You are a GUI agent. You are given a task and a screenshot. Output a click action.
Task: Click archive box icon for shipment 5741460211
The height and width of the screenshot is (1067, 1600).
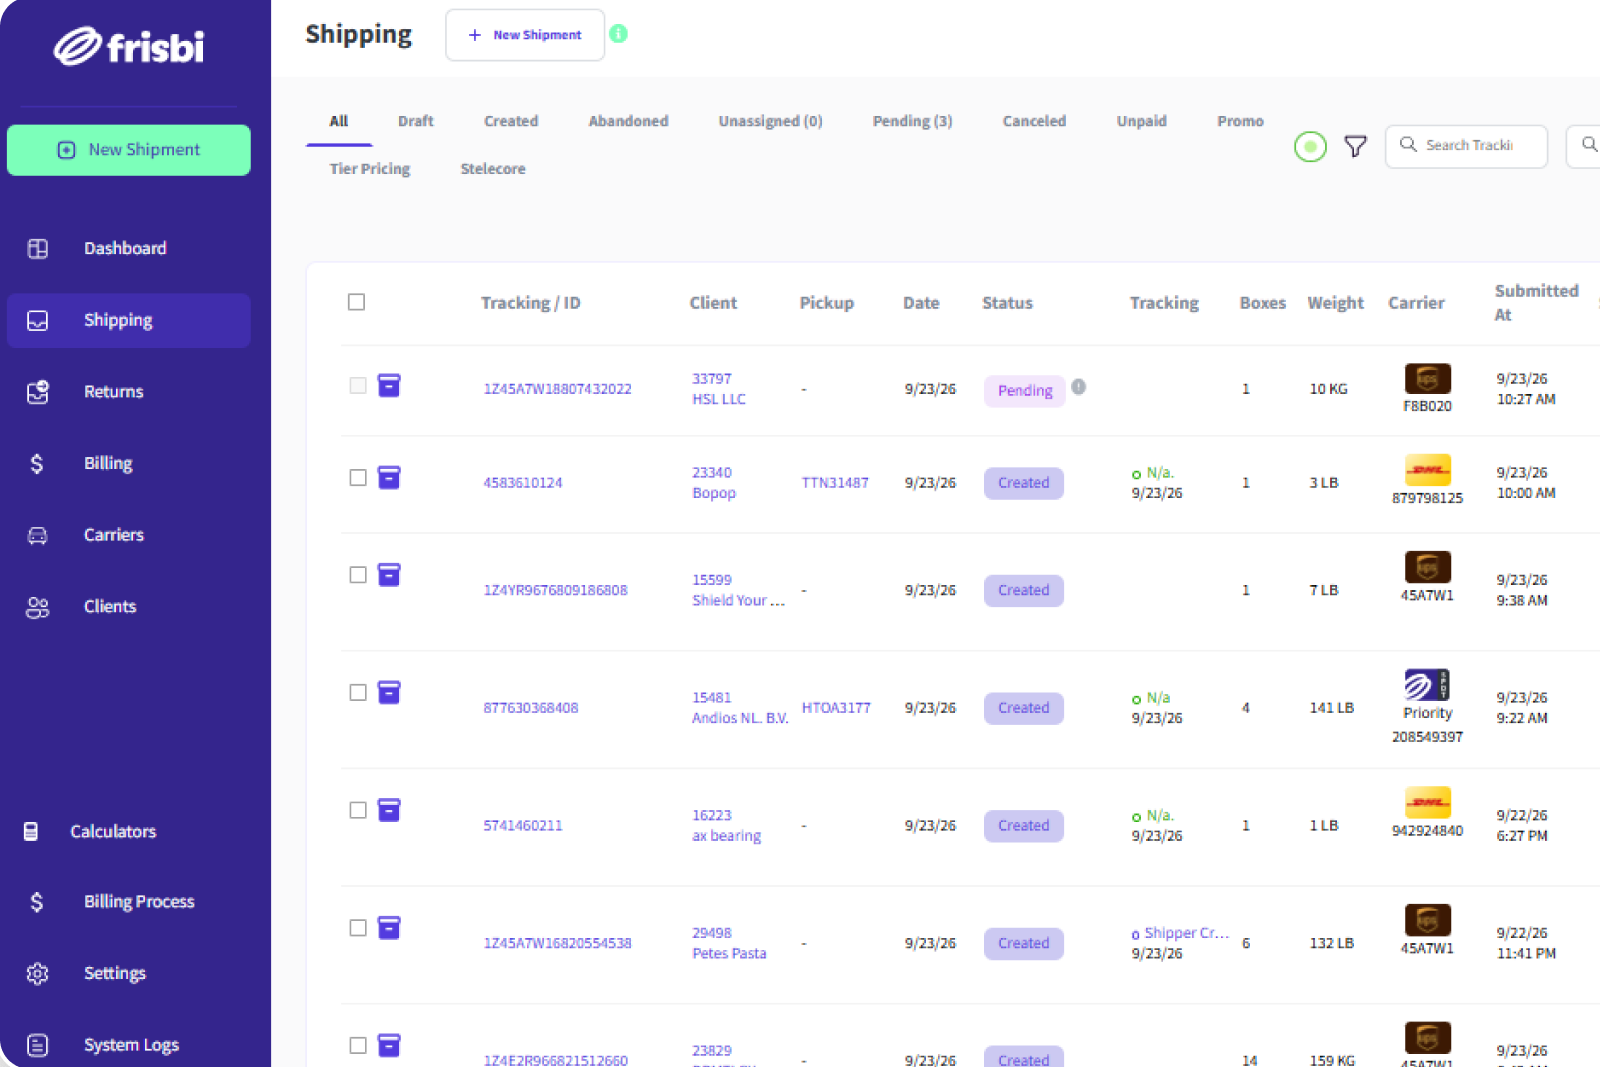[389, 810]
